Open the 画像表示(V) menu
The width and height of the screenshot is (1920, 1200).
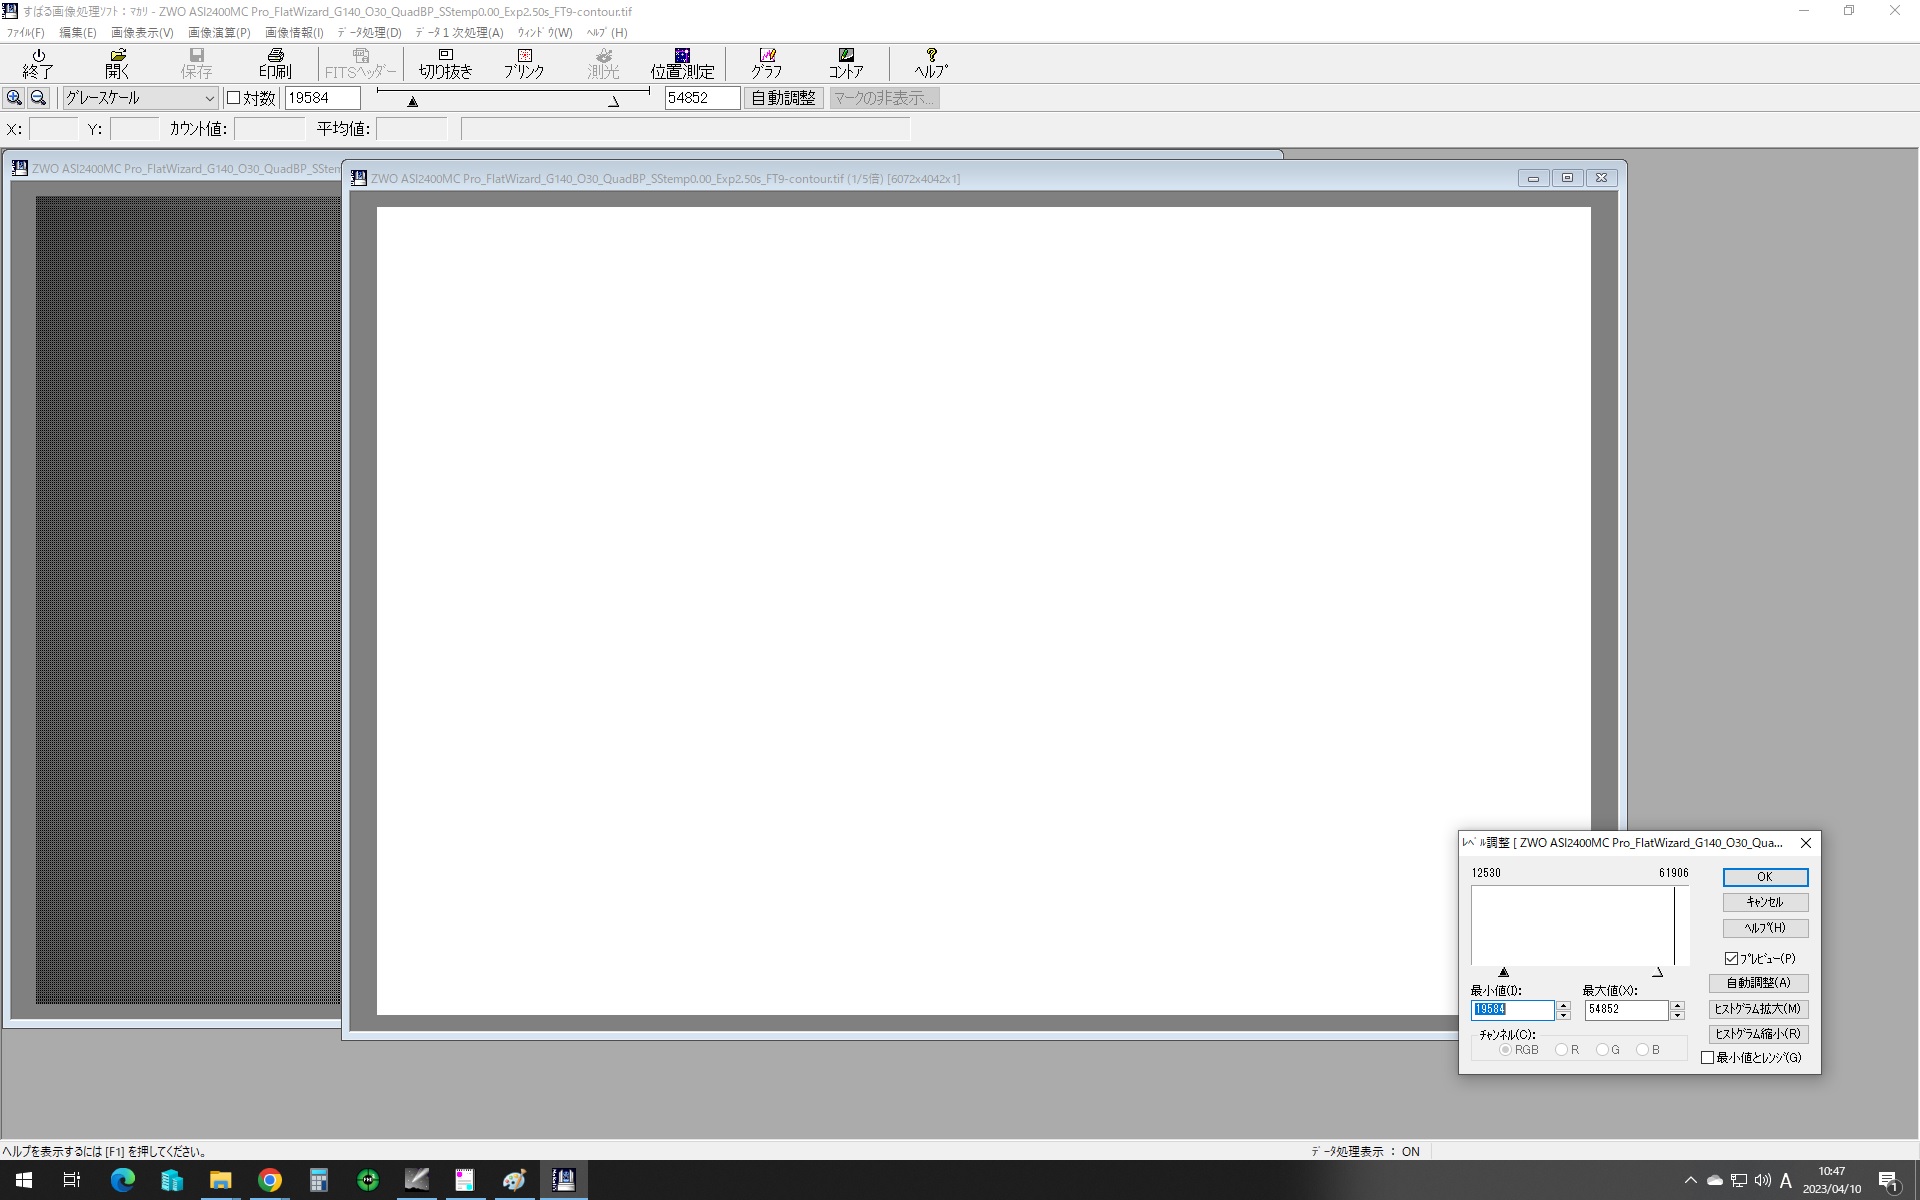142,33
